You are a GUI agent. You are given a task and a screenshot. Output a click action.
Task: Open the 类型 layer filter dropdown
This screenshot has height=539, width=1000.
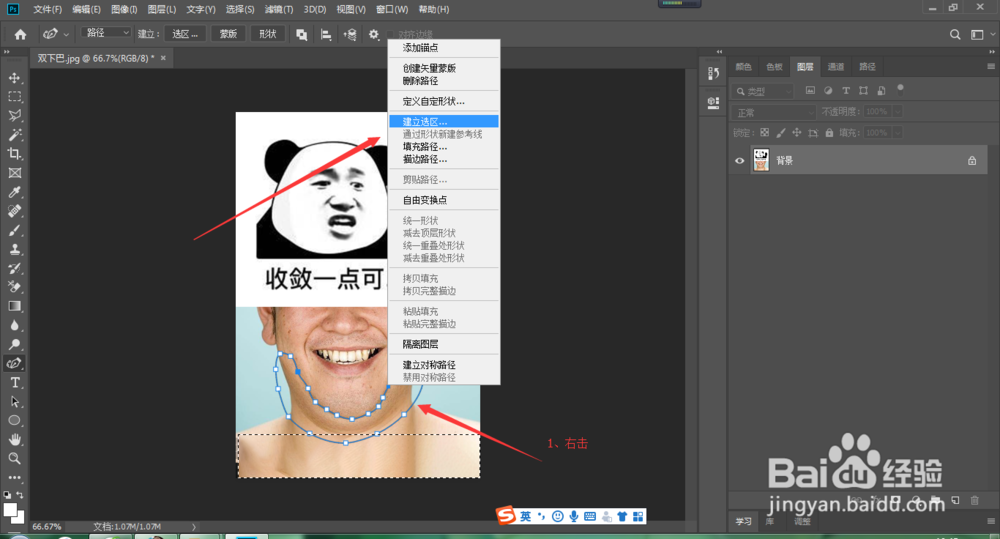pyautogui.click(x=763, y=91)
